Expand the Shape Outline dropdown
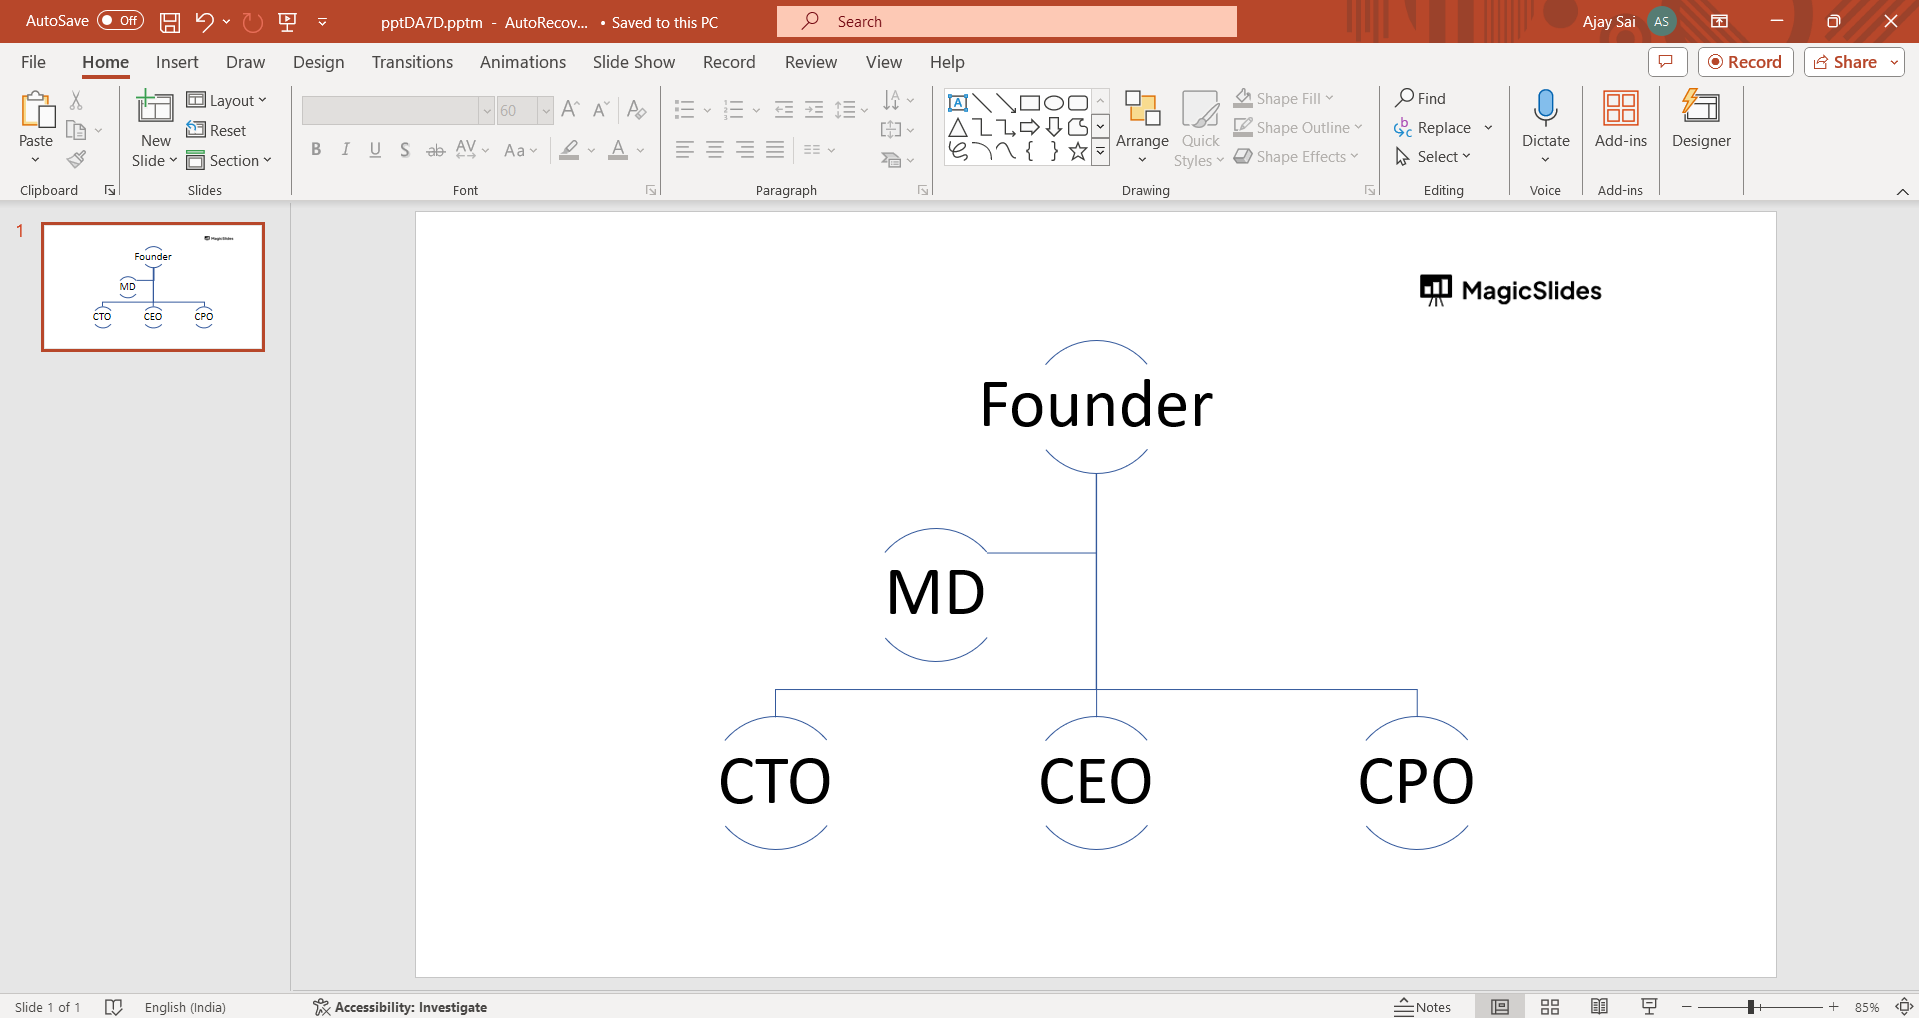This screenshot has height=1018, width=1919. click(x=1358, y=127)
